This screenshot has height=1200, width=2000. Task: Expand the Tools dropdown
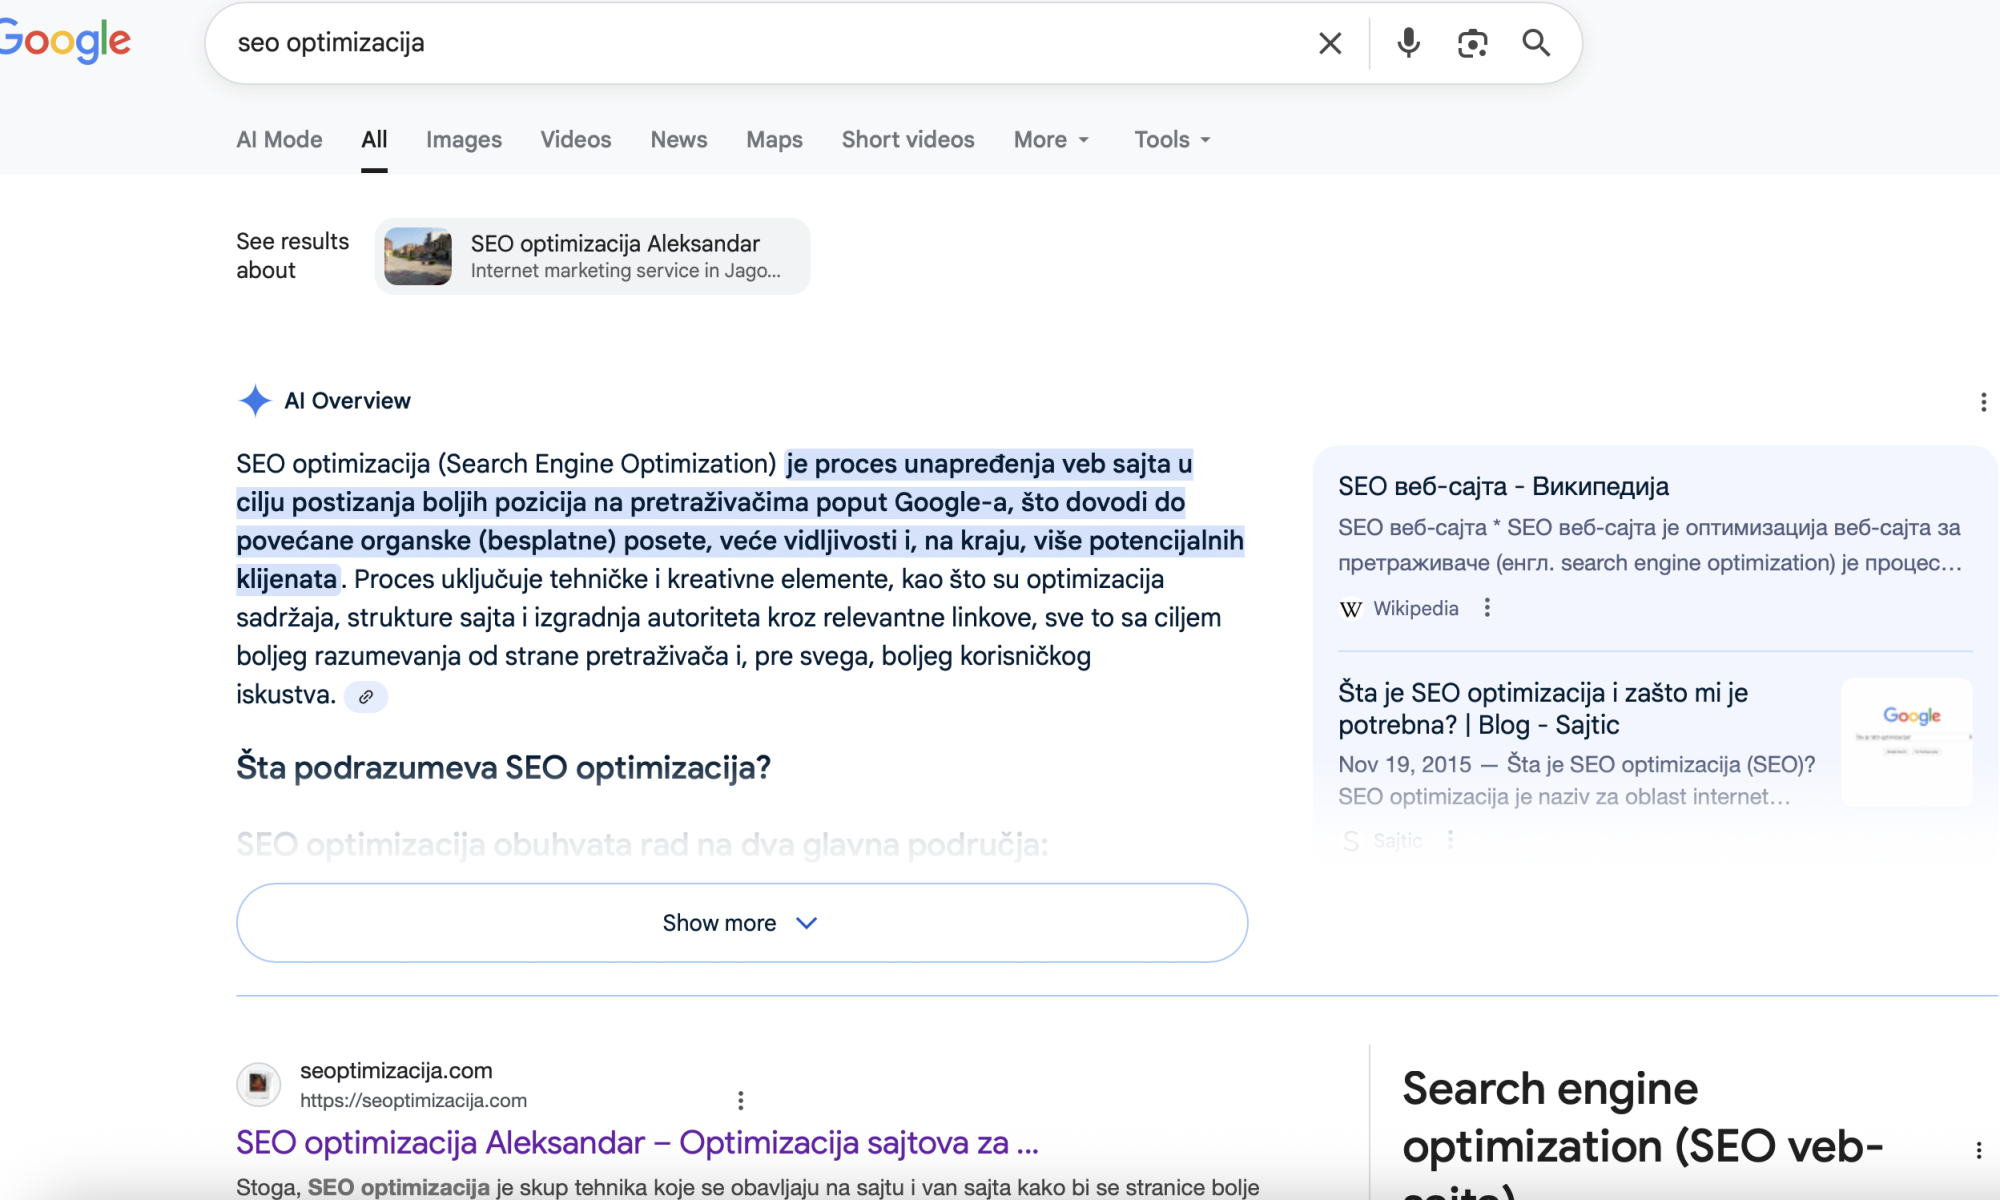coord(1172,140)
